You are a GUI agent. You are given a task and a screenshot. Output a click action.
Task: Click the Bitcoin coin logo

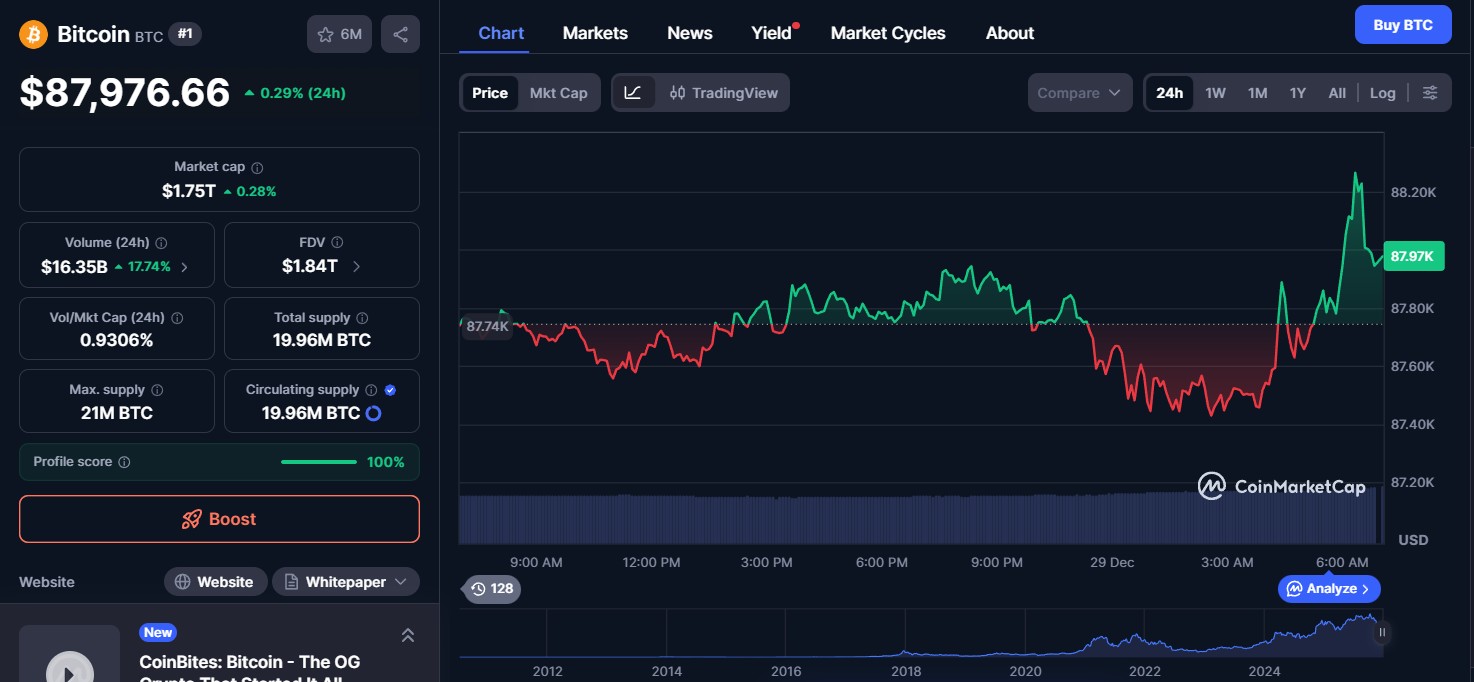click(x=32, y=33)
